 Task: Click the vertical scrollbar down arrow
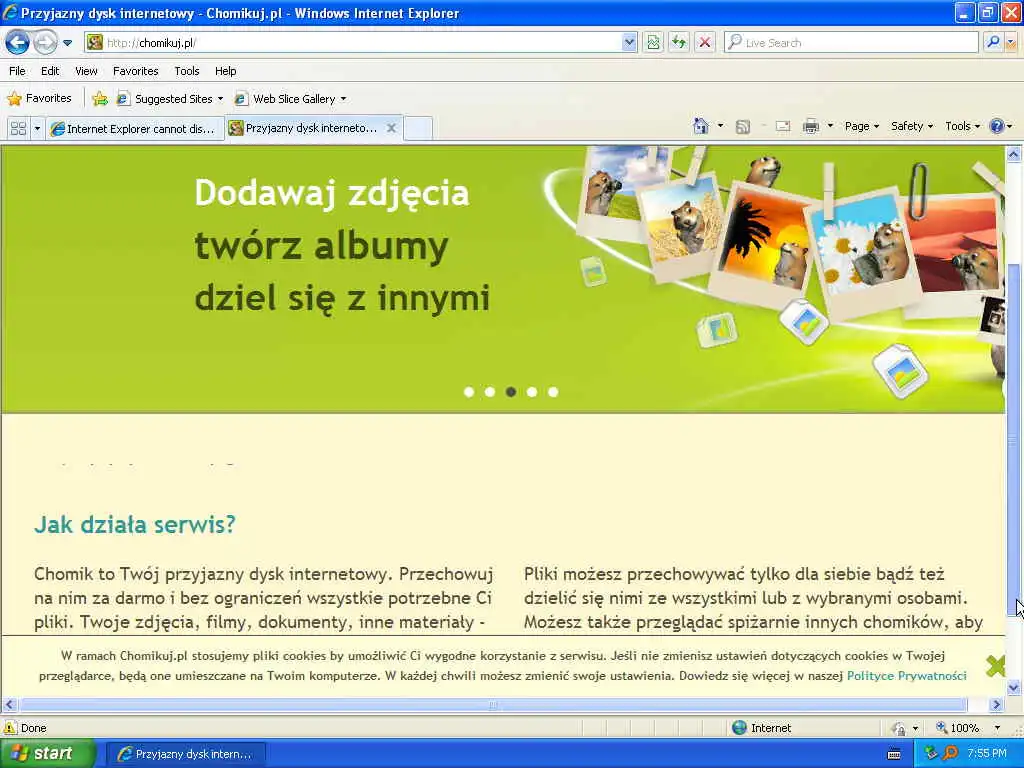click(x=1014, y=688)
